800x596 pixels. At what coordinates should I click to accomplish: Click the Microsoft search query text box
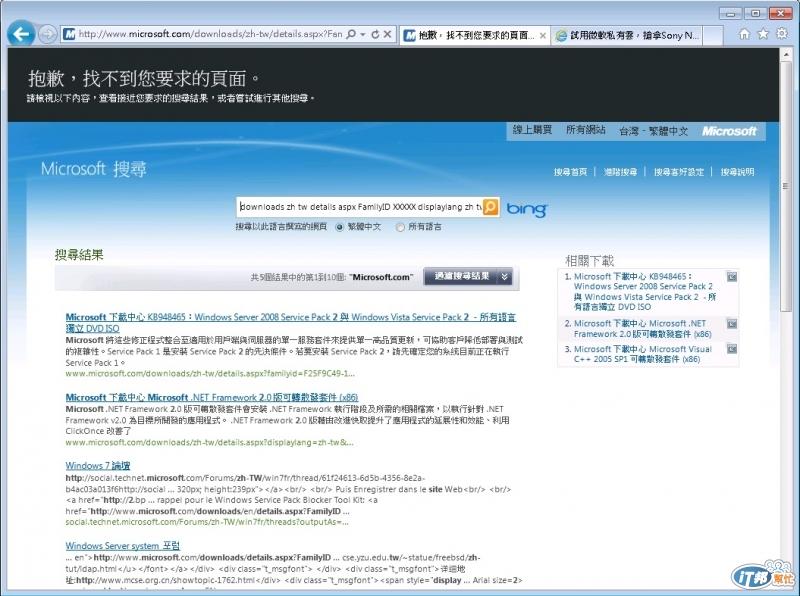(x=360, y=207)
